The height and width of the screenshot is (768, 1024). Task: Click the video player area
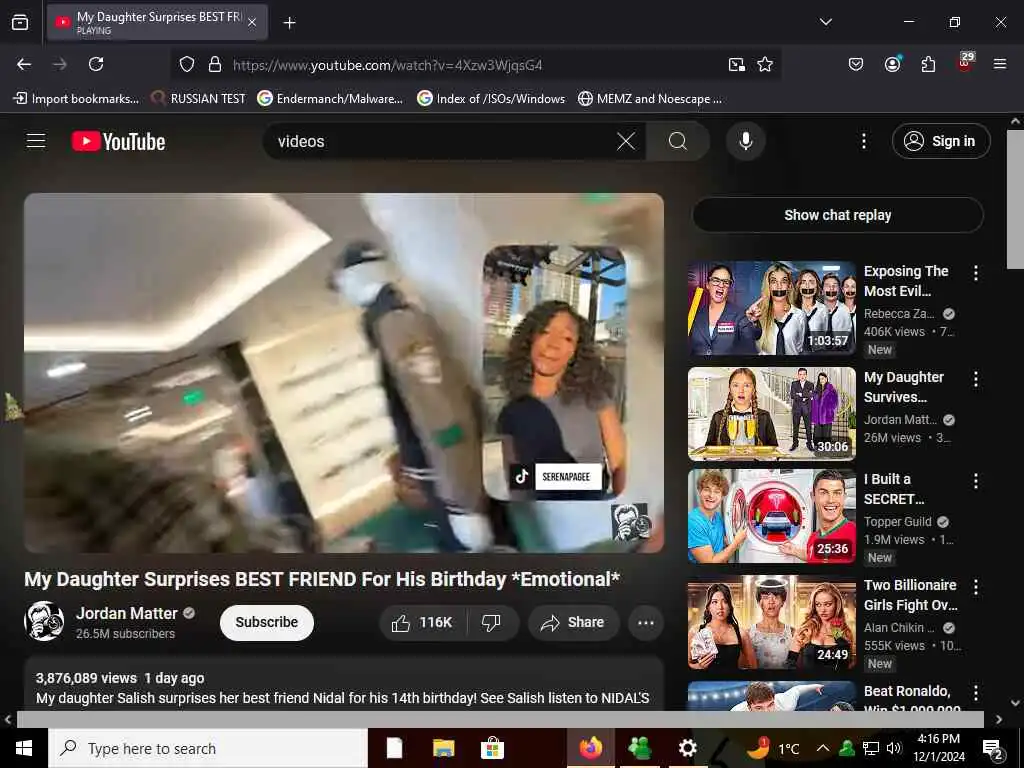344,373
